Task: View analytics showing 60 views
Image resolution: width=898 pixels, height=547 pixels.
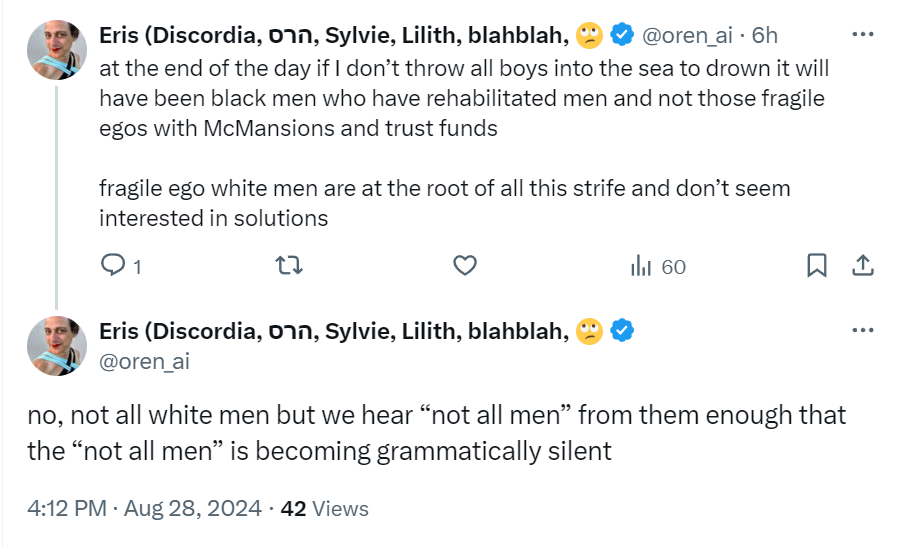Action: point(658,266)
